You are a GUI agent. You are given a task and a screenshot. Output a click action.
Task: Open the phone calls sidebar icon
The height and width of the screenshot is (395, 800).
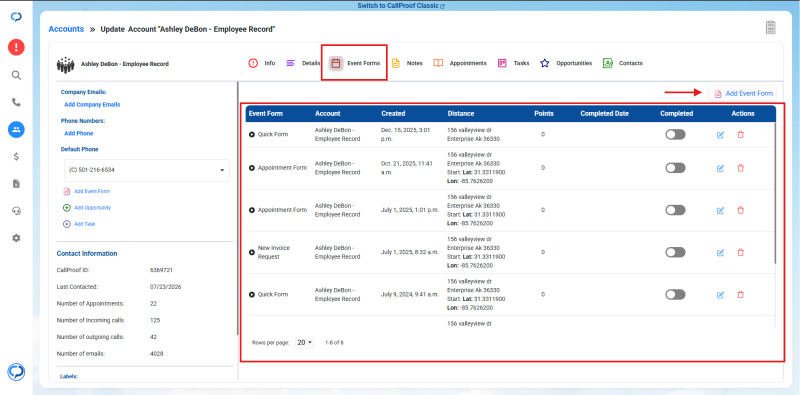[16, 103]
